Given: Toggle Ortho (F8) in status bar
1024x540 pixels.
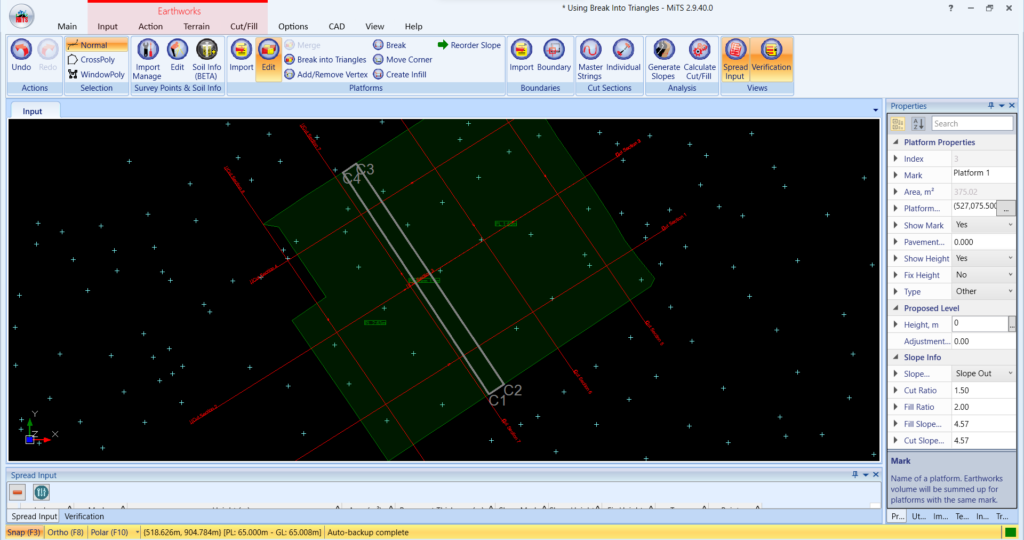Looking at the screenshot, I should click(65, 532).
